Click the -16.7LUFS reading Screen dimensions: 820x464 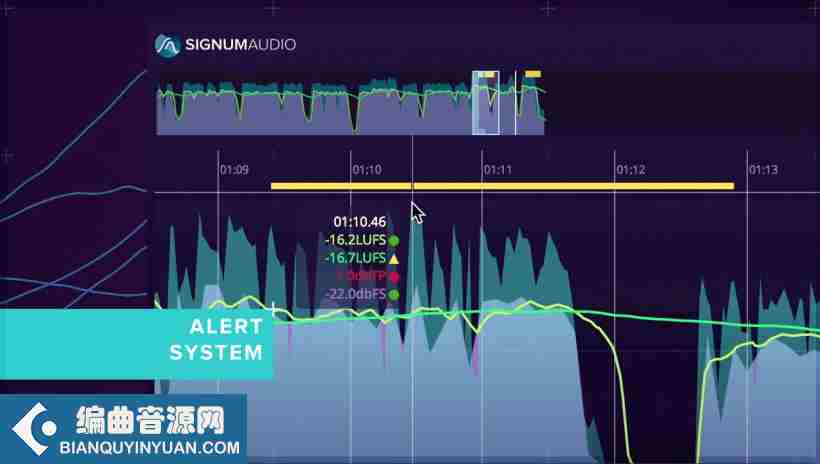356,258
